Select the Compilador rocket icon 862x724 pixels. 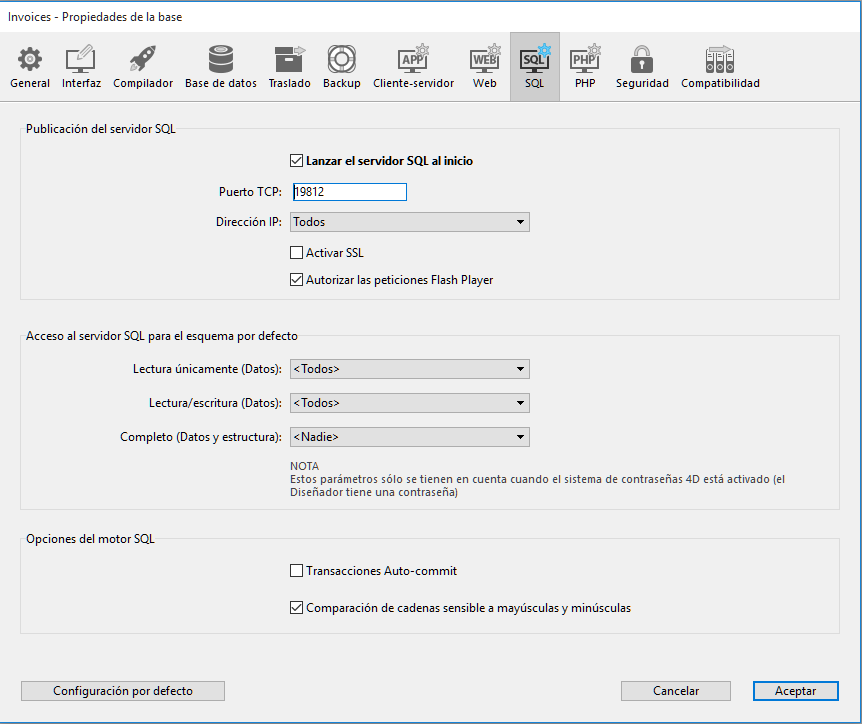(x=143, y=60)
